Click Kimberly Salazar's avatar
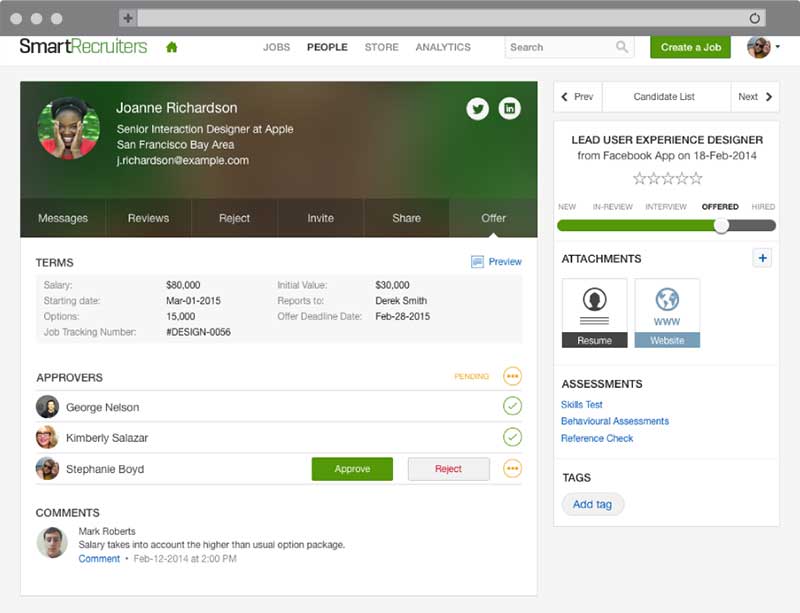 pos(47,437)
